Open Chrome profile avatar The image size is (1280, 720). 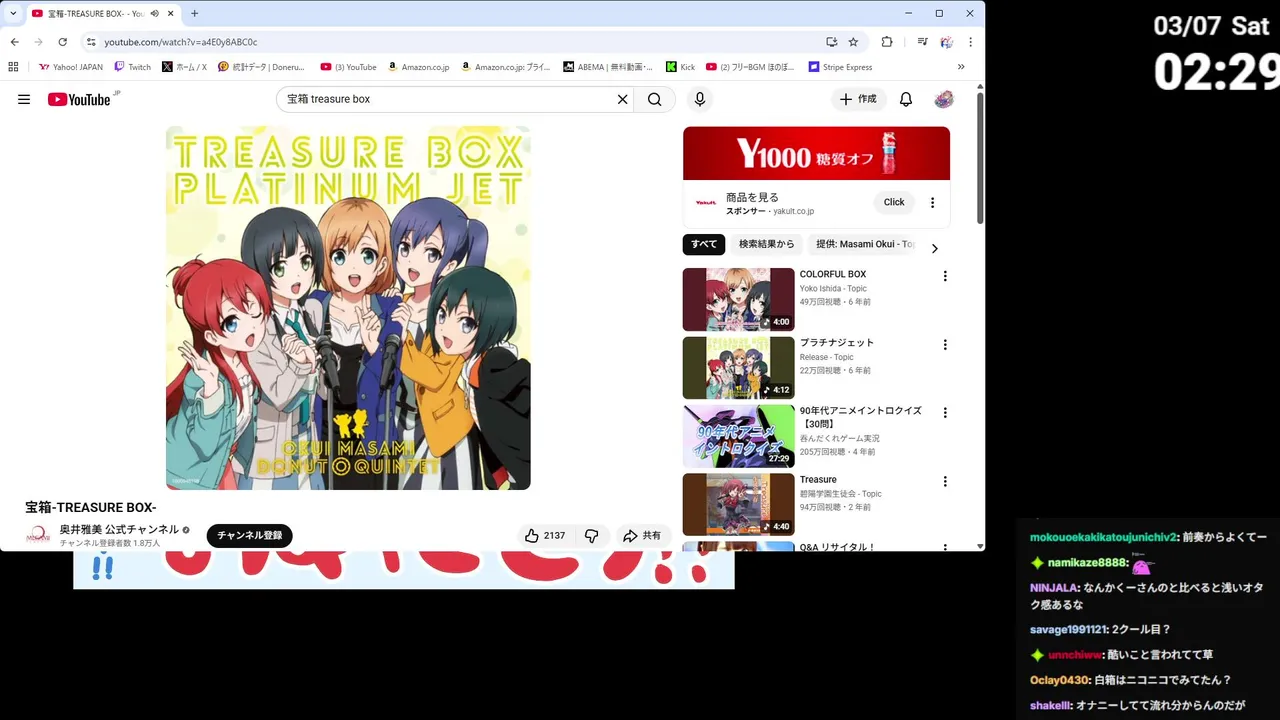tap(946, 42)
